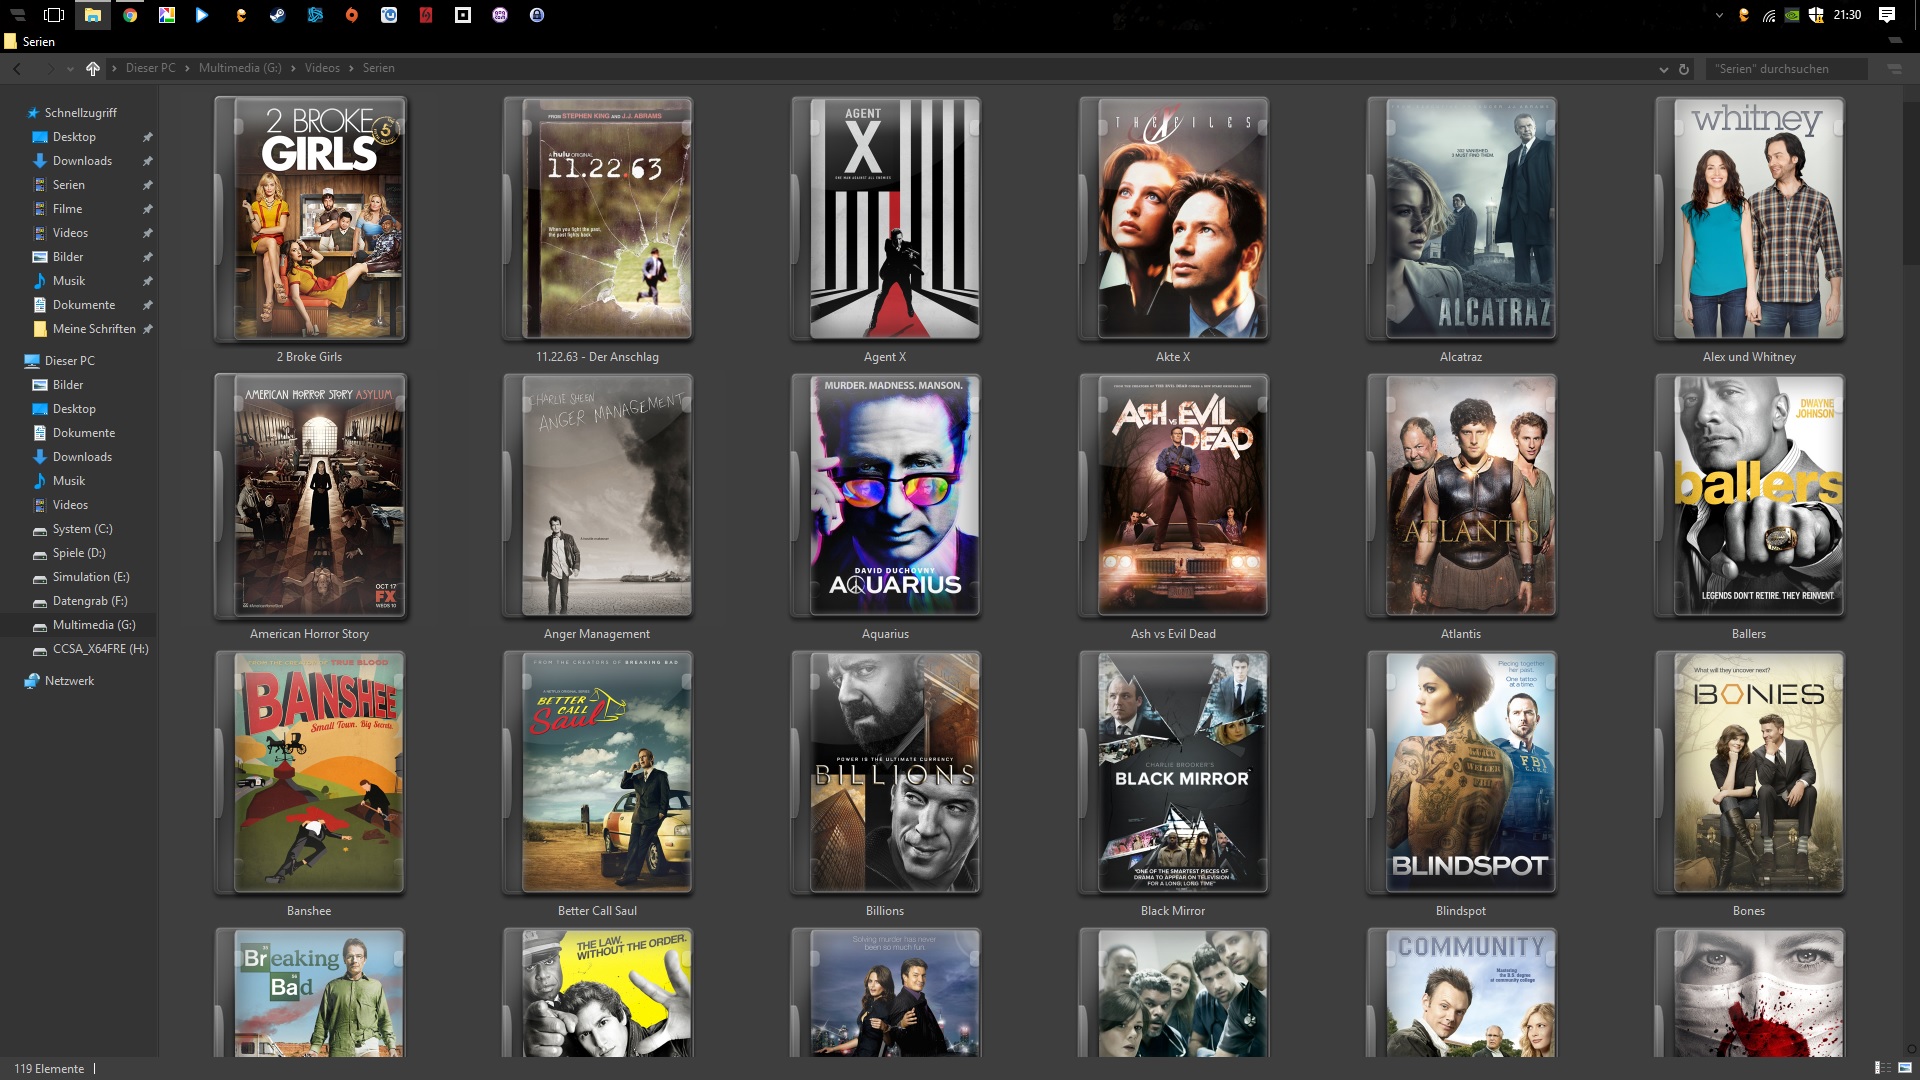Screen dimensions: 1920x1080
Task: Select the 'Blindspot' folder
Action: pos(1461,784)
